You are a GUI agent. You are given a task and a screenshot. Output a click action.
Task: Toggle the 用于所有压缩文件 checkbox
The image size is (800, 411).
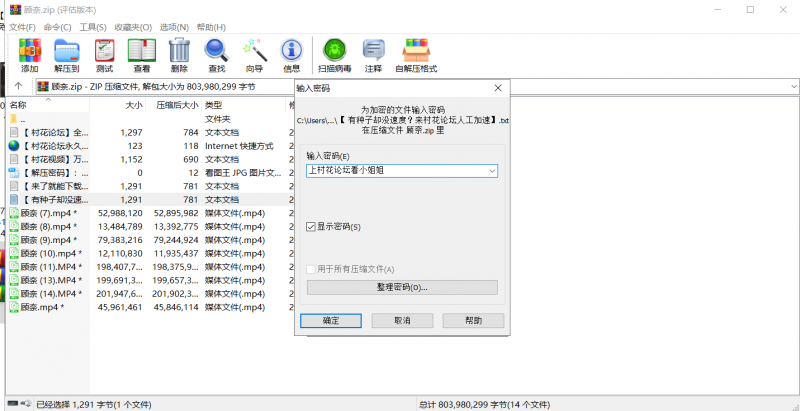311,269
